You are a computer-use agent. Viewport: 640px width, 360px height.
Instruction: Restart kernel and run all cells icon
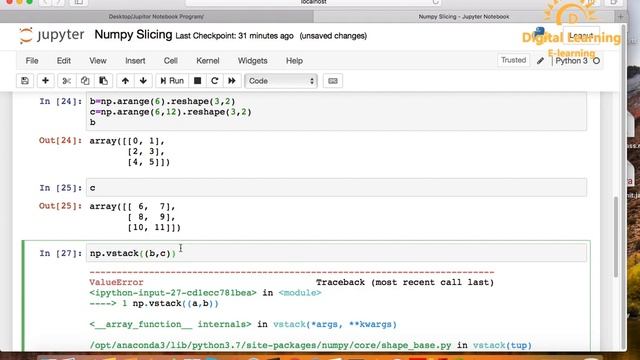(232, 81)
